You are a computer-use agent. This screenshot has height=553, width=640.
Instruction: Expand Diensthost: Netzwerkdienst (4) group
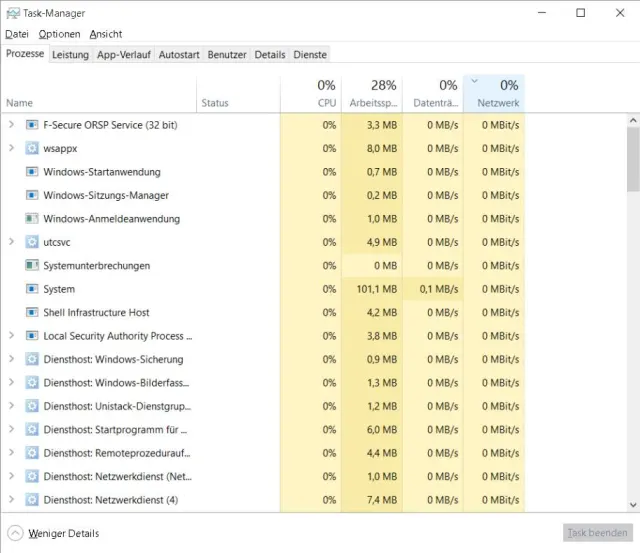coord(11,500)
